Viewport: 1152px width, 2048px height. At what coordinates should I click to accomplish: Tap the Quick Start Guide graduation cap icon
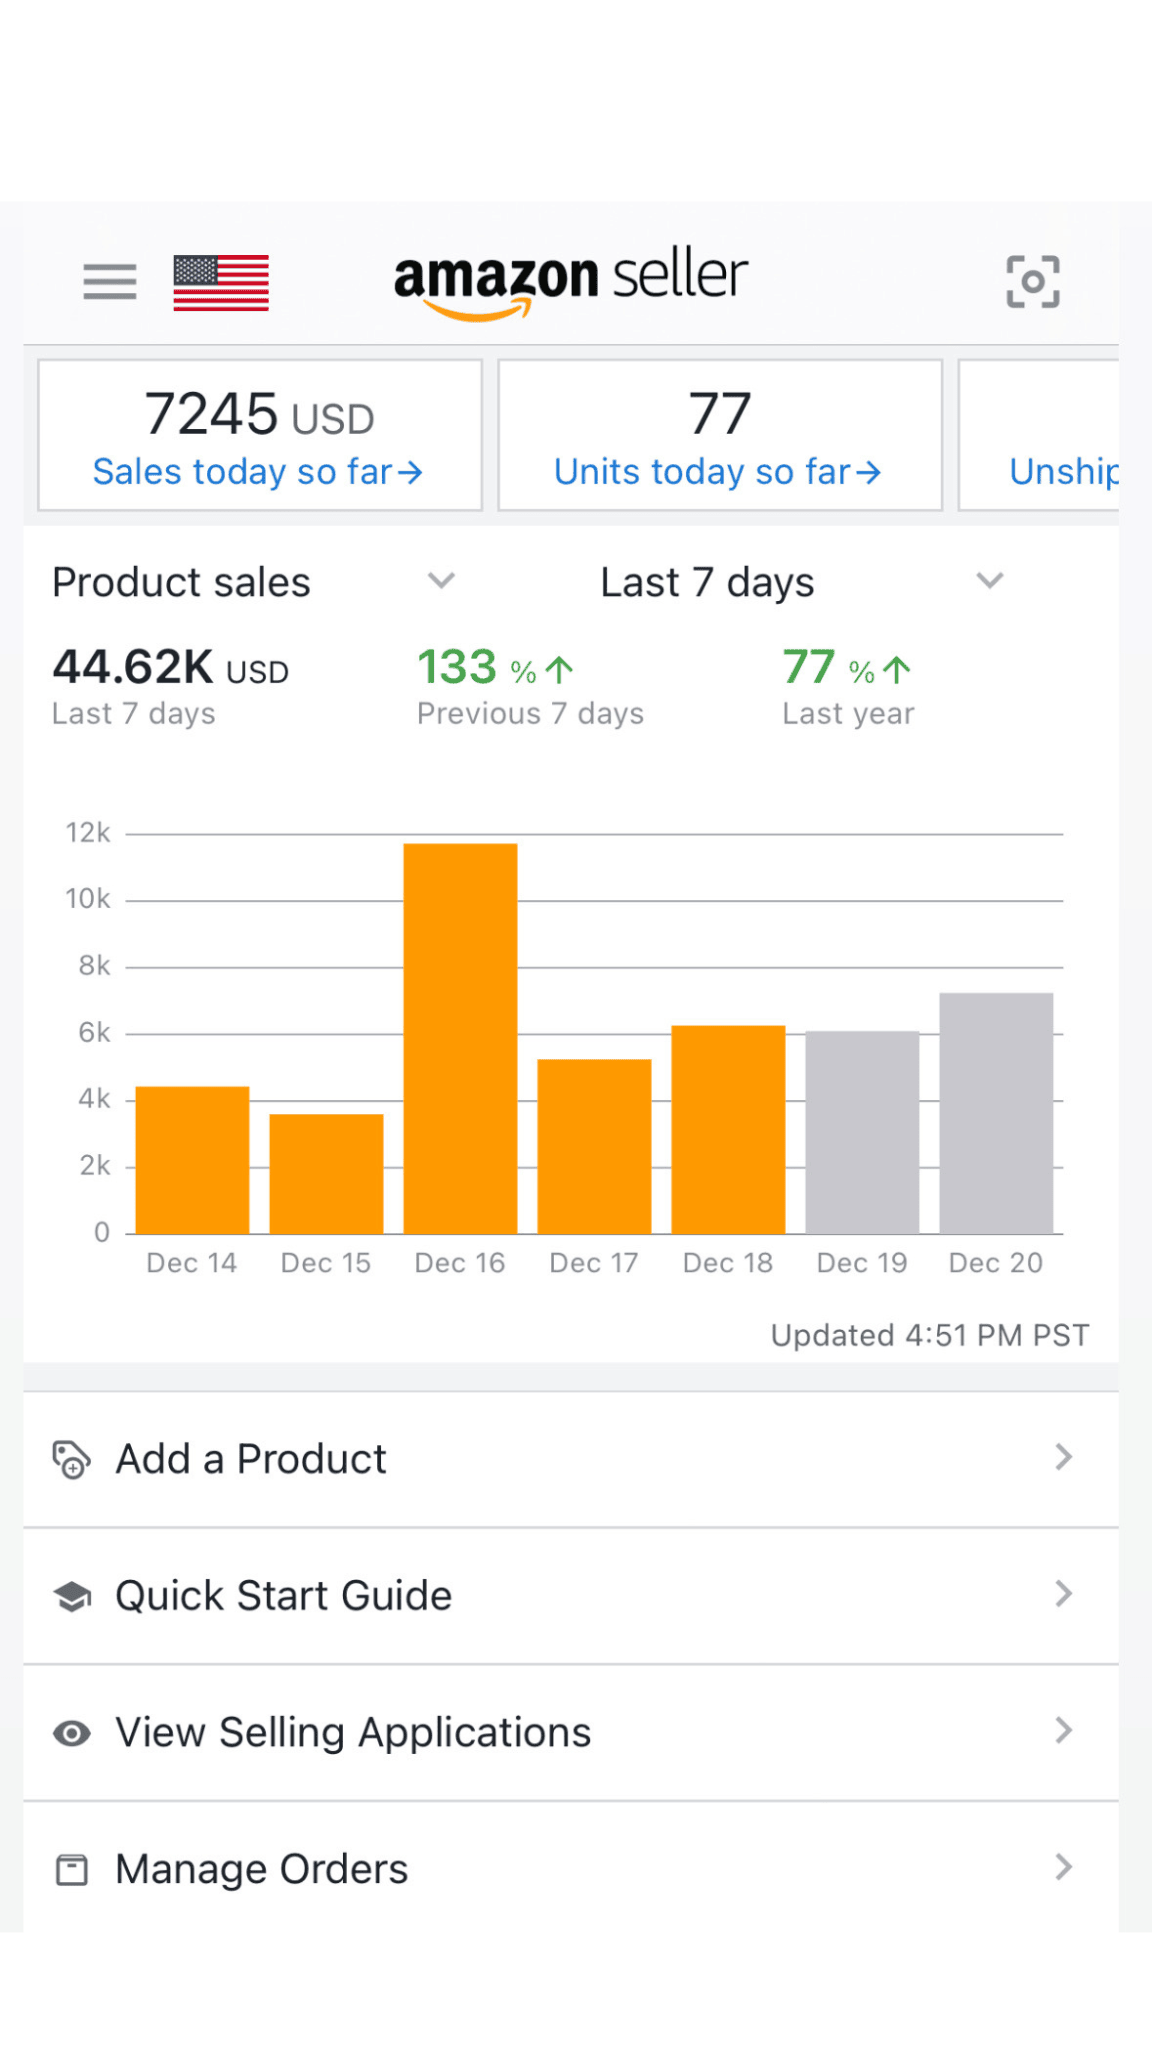(72, 1596)
